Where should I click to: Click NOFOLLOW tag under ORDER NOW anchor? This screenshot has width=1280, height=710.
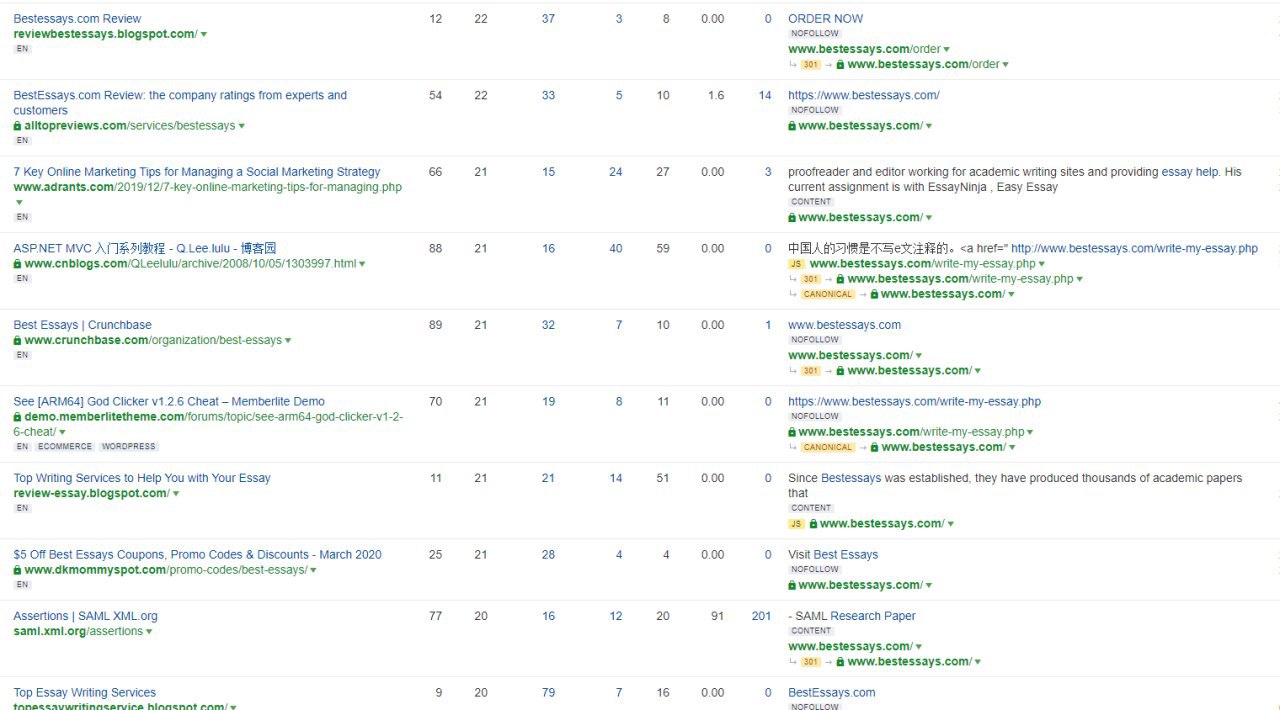(815, 34)
